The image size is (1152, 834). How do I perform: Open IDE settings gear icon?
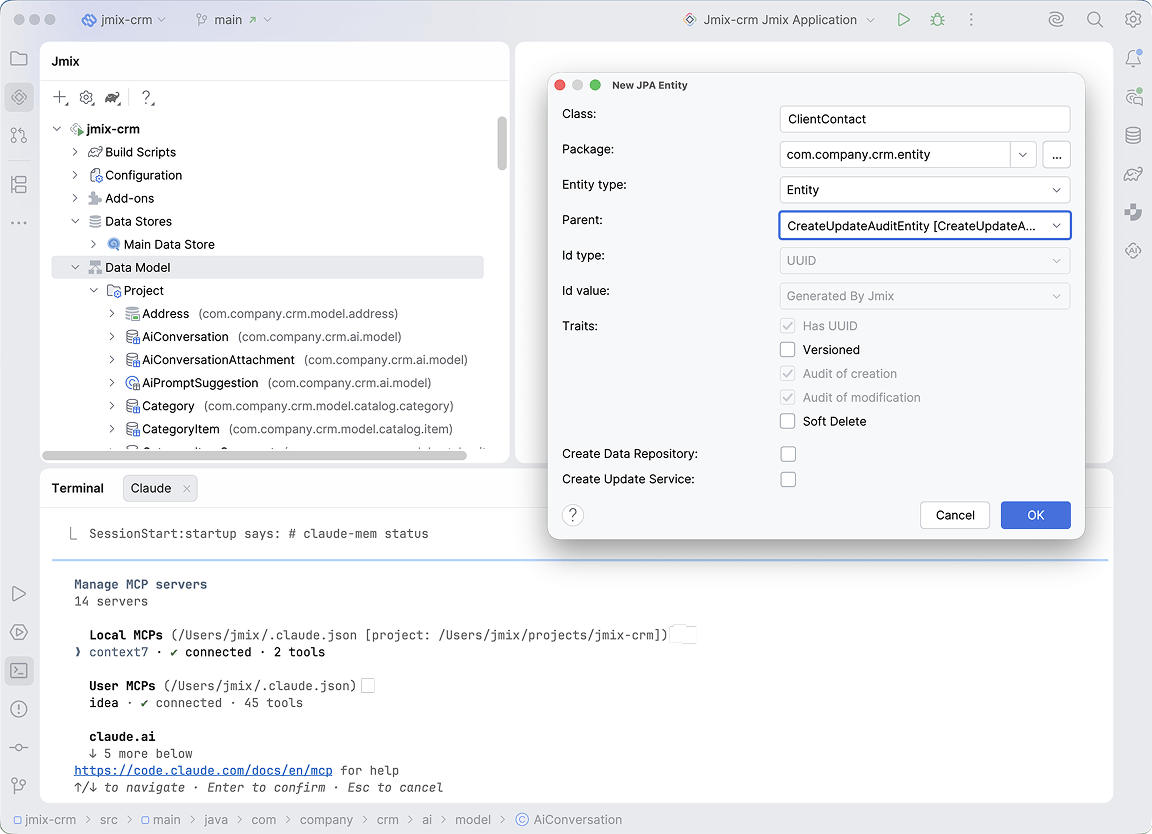point(1133,20)
